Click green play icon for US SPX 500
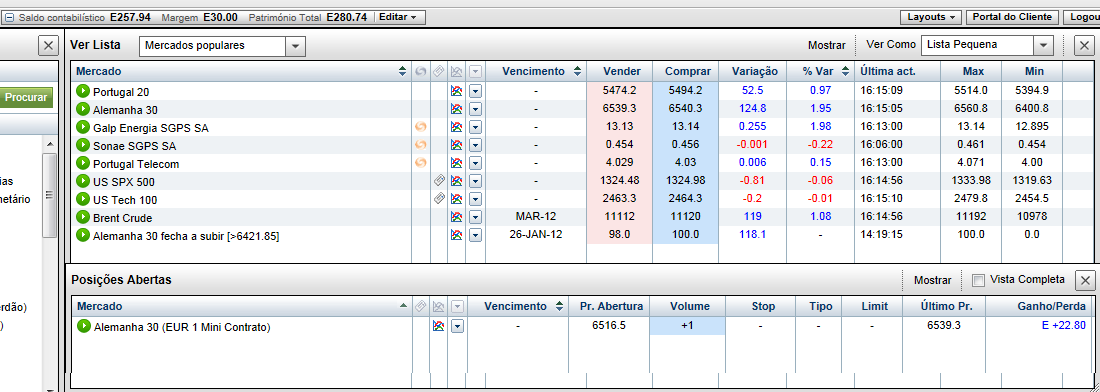The width and height of the screenshot is (1100, 392). [83, 182]
